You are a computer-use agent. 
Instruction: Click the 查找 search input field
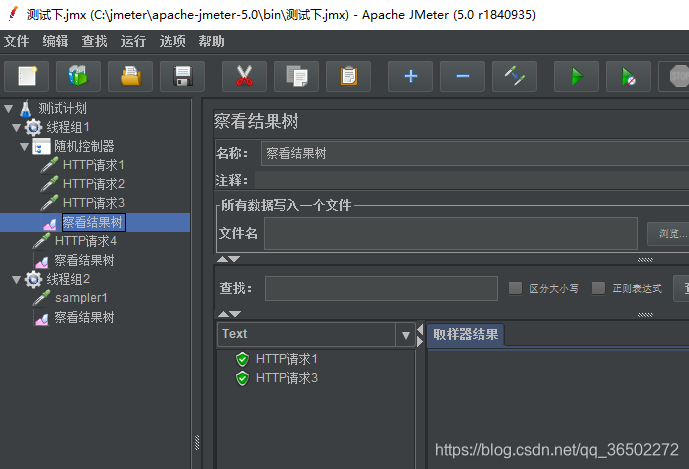pos(381,288)
